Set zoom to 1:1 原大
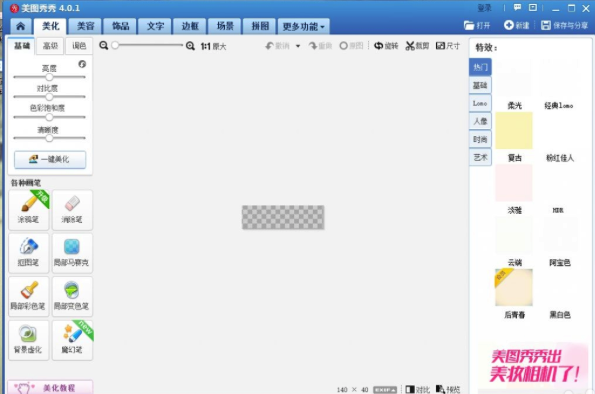Screen dimensions: 595x394 coord(213,46)
